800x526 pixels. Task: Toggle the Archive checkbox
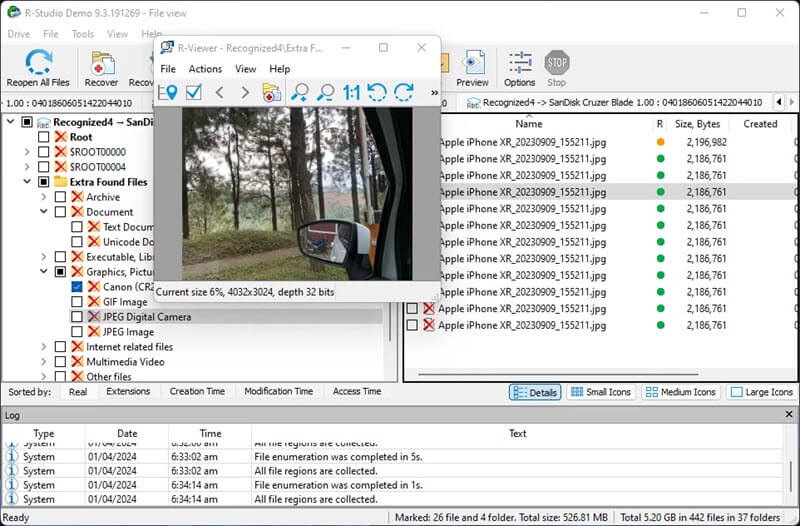tap(60, 197)
